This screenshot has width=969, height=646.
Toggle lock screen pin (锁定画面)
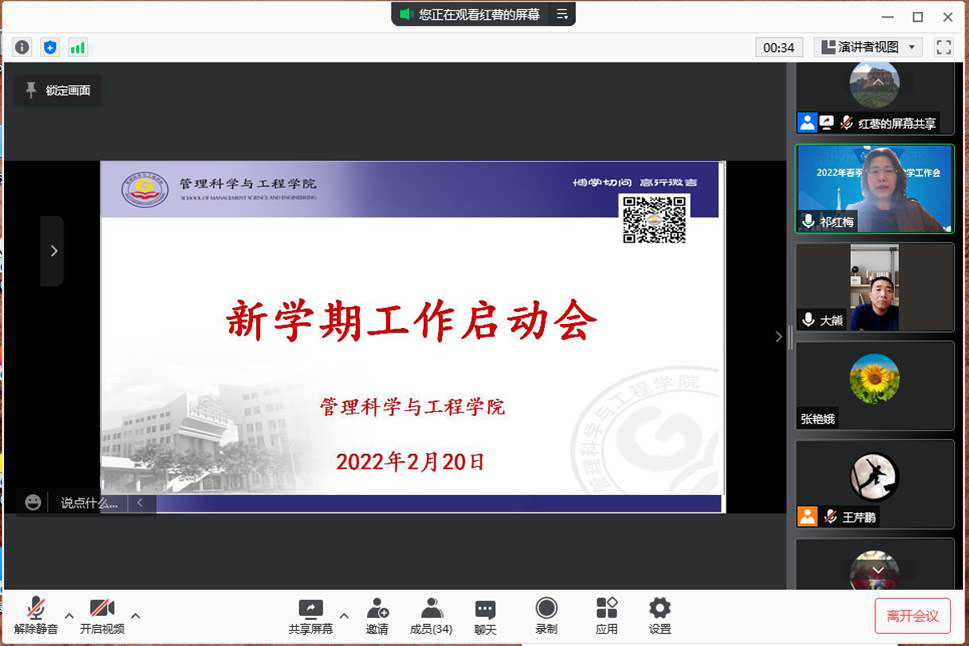(x=58, y=91)
